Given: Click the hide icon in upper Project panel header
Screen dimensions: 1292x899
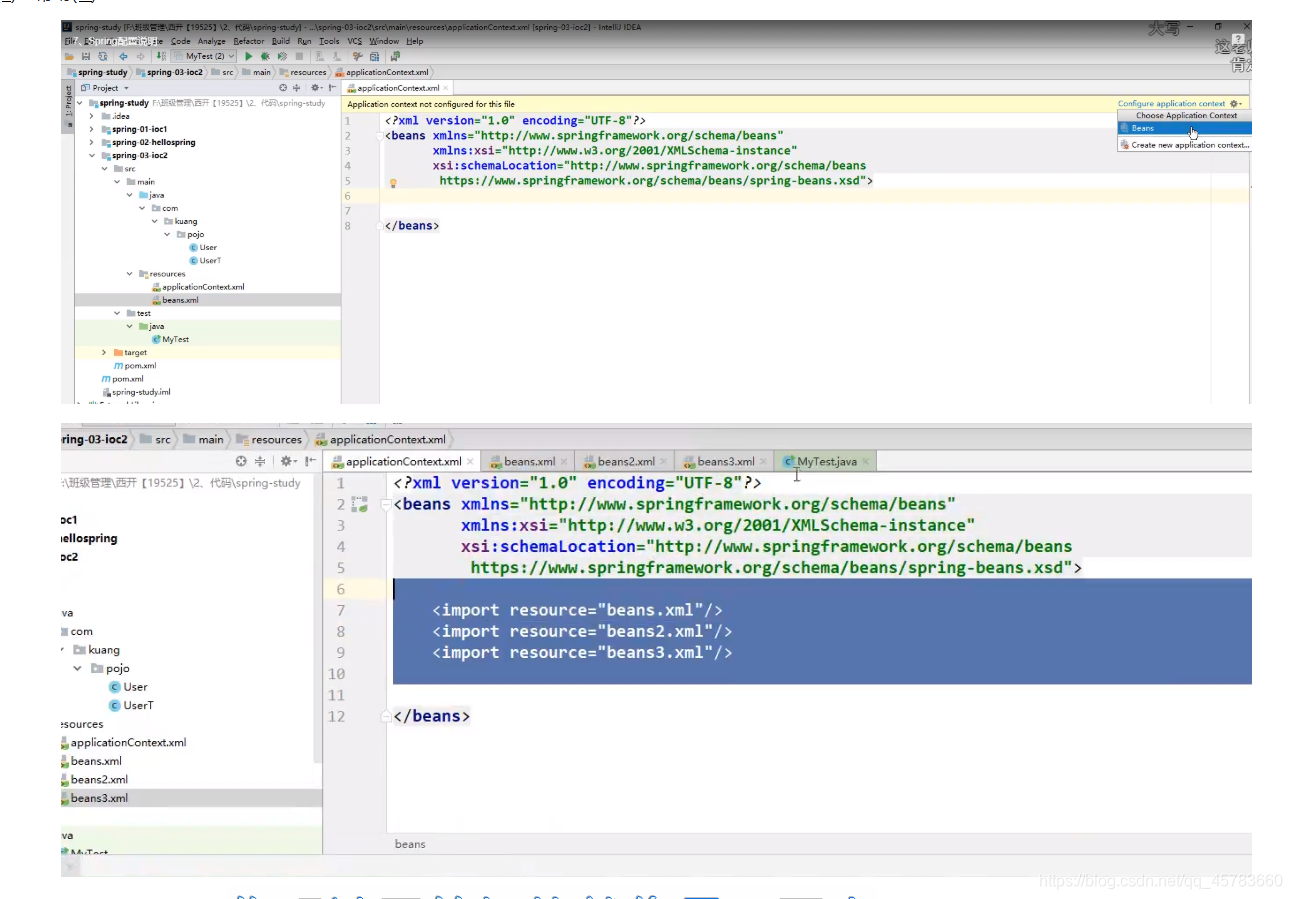Looking at the screenshot, I should 332,88.
